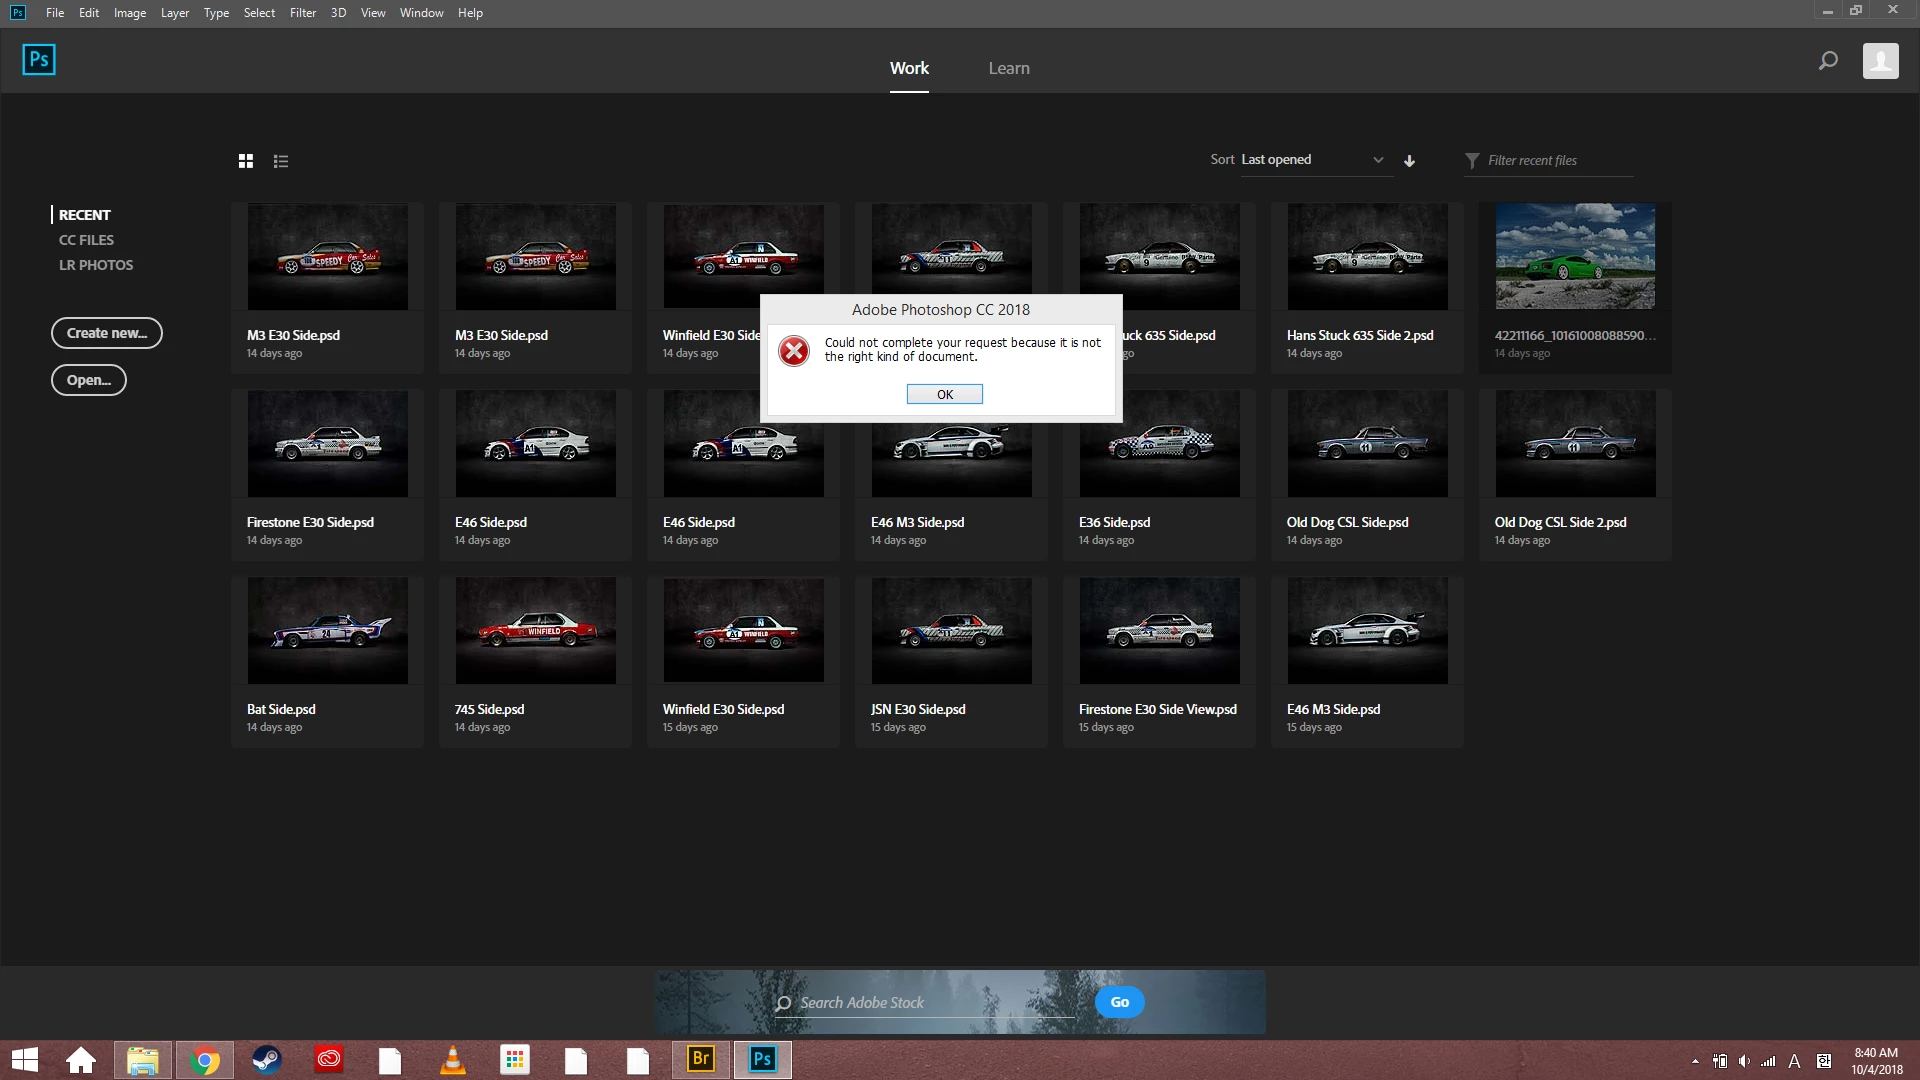Open the 3D menu
The image size is (1920, 1080).
point(338,13)
